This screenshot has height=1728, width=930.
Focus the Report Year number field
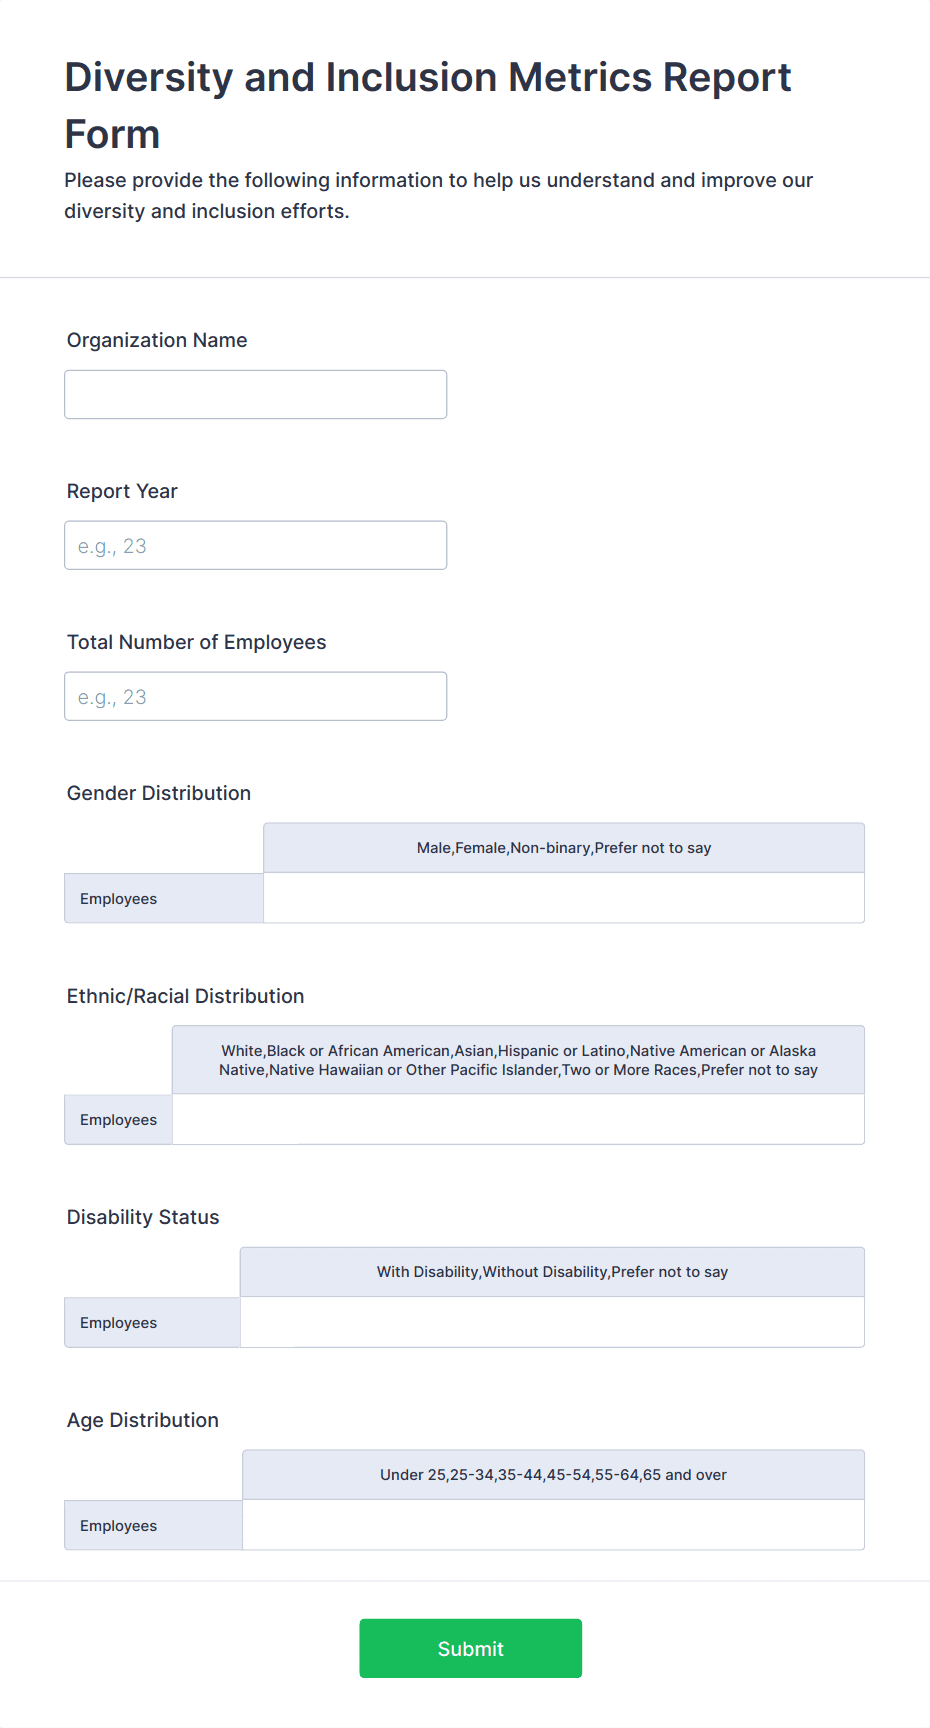click(x=255, y=545)
